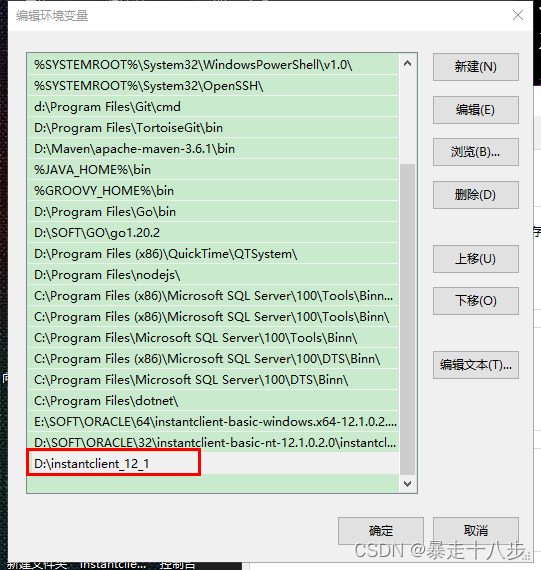Select the %JAVA_HOME%\bin path entry
The height and width of the screenshot is (570, 541).
pos(213,170)
